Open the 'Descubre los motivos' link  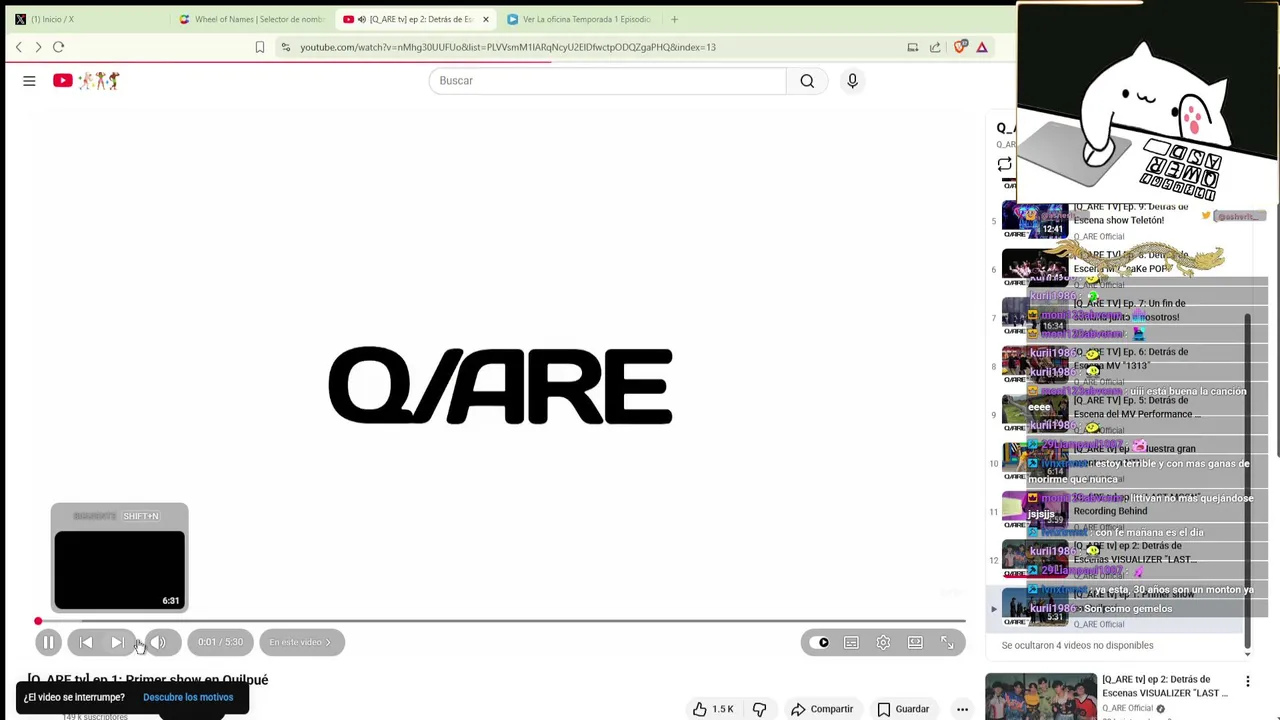pyautogui.click(x=188, y=697)
